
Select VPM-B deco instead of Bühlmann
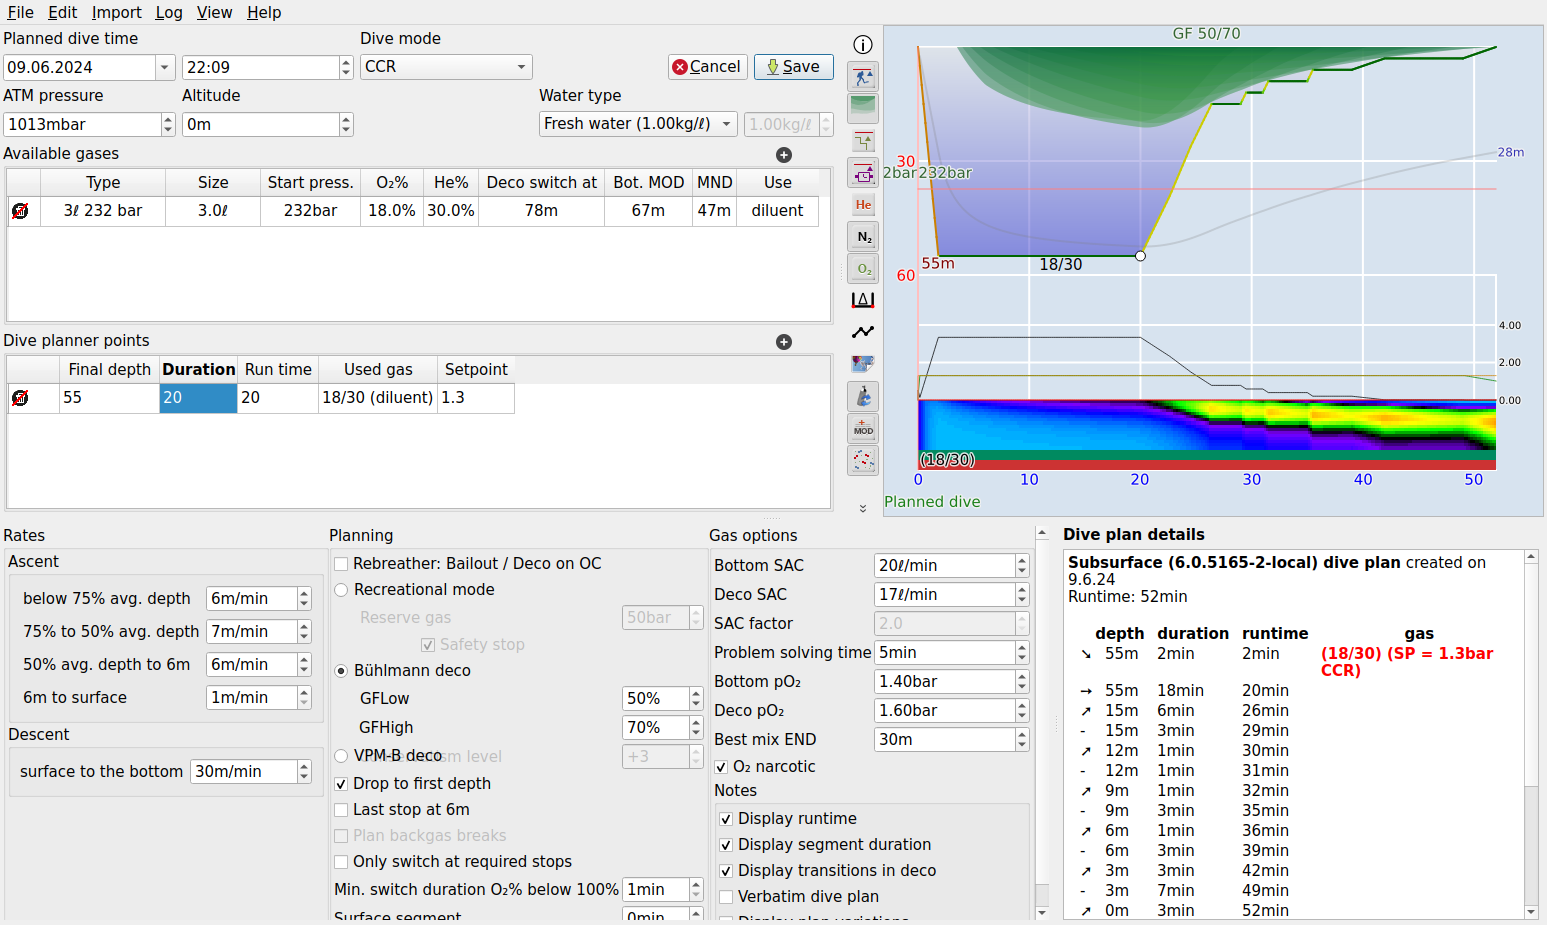pyautogui.click(x=341, y=755)
